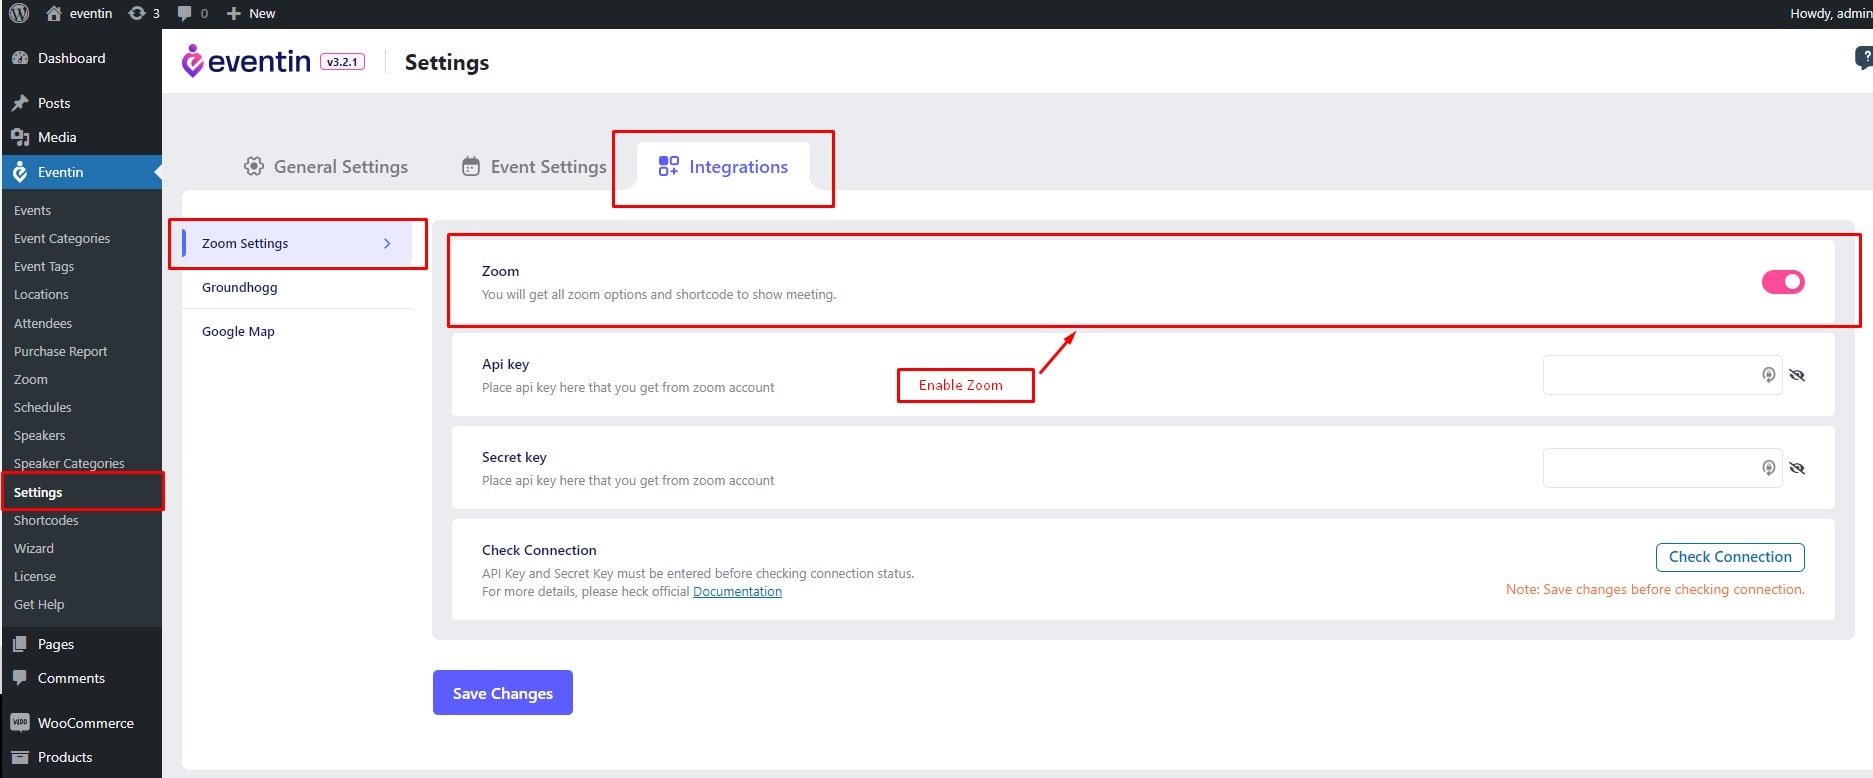Click the Pages icon in sidebar
This screenshot has width=1873, height=778.
coord(20,644)
